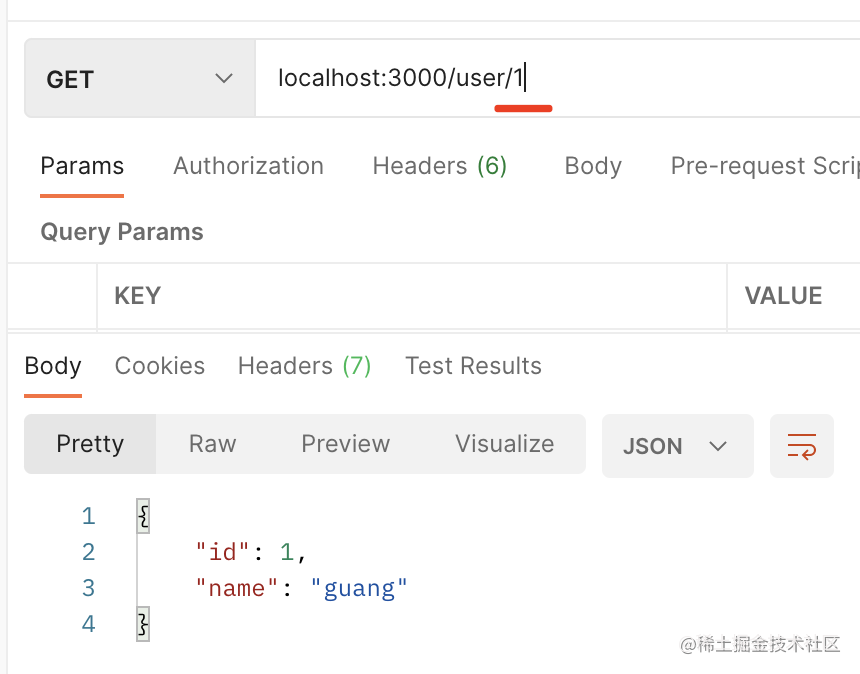
Task: Switch to the request Params tab
Action: (x=82, y=166)
